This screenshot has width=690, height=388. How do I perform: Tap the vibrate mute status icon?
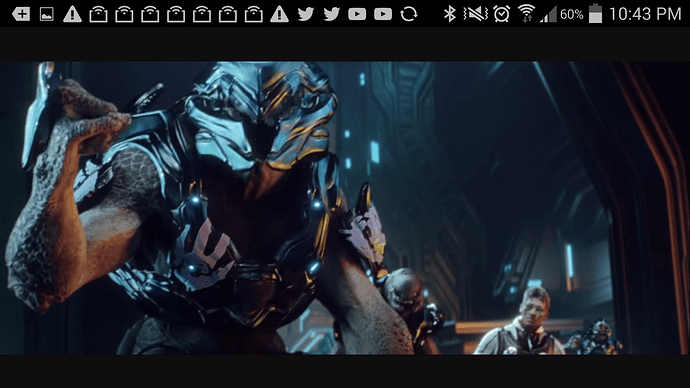click(476, 14)
